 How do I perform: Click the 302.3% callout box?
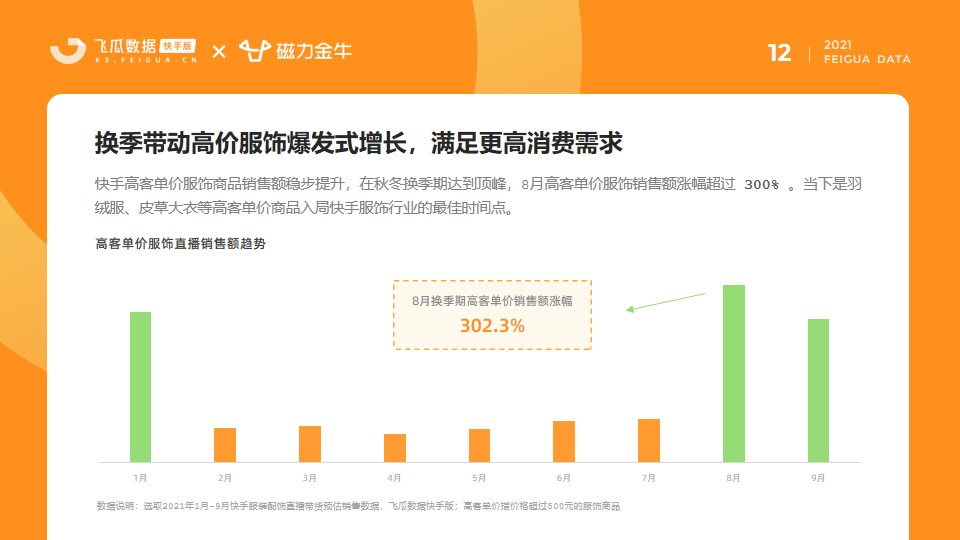pyautogui.click(x=492, y=315)
